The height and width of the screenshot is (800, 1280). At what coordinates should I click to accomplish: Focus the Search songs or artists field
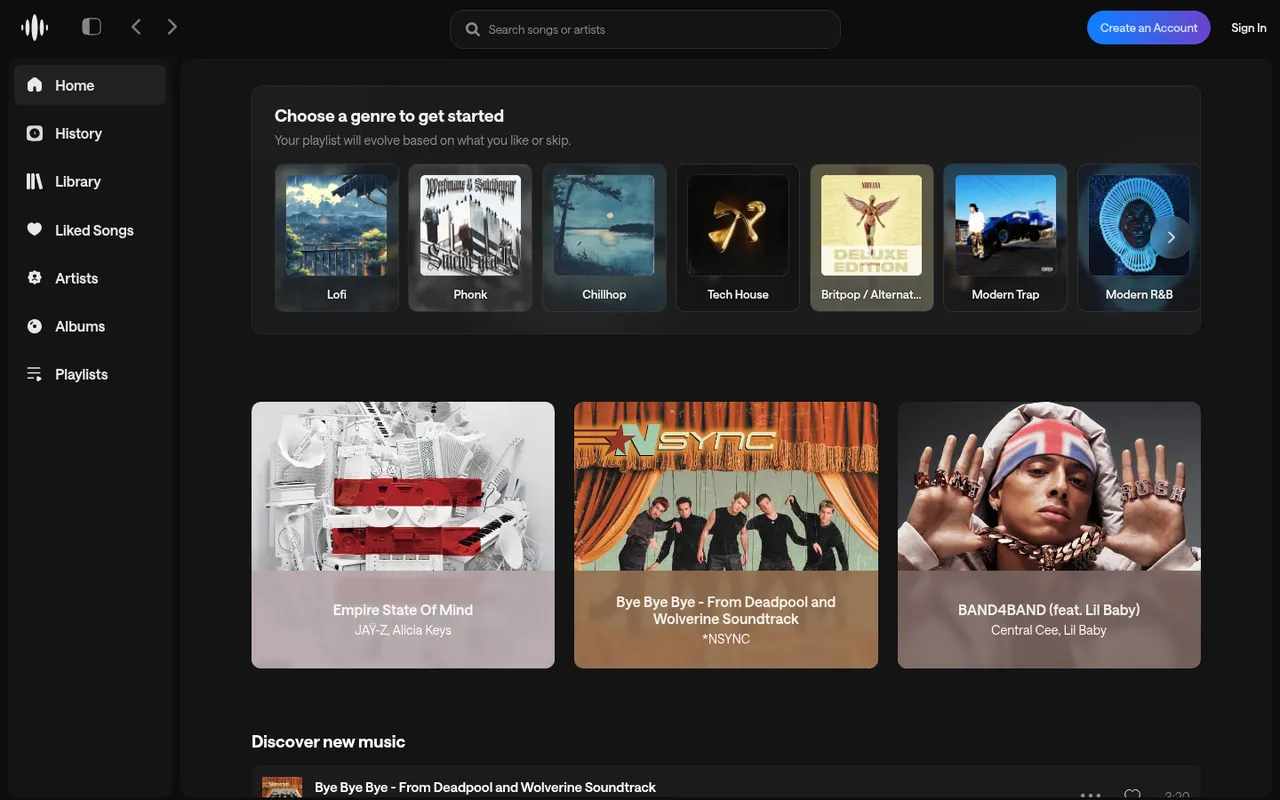click(x=645, y=29)
